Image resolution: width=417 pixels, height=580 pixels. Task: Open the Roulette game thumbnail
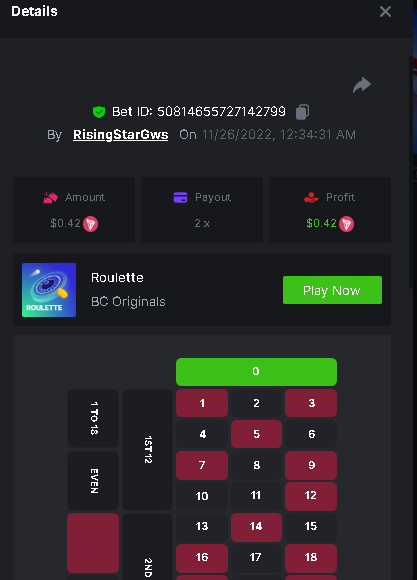tap(49, 290)
